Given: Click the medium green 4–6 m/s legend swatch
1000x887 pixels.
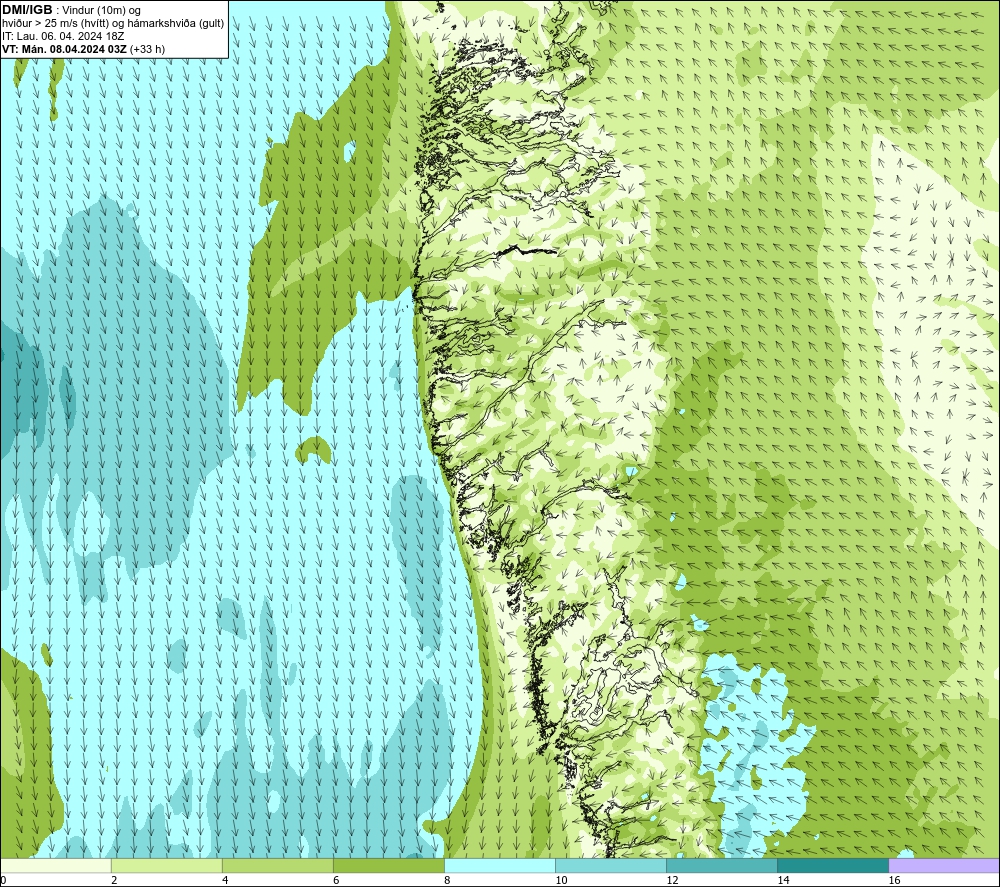Looking at the screenshot, I should click(277, 865).
